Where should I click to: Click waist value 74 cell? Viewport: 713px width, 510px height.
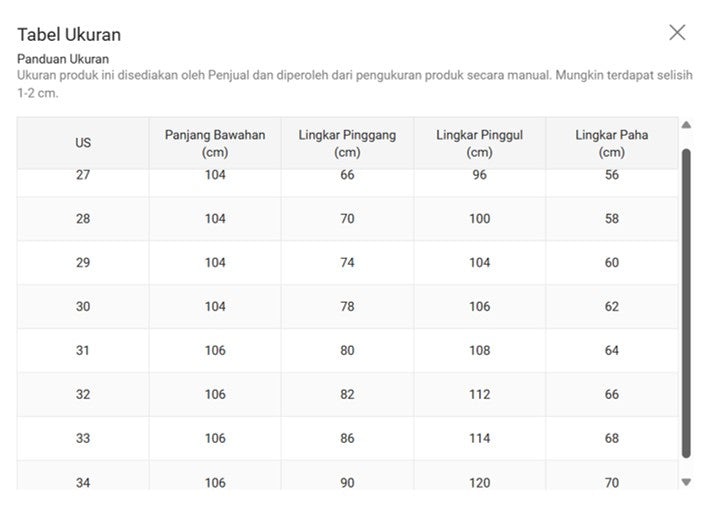347,263
